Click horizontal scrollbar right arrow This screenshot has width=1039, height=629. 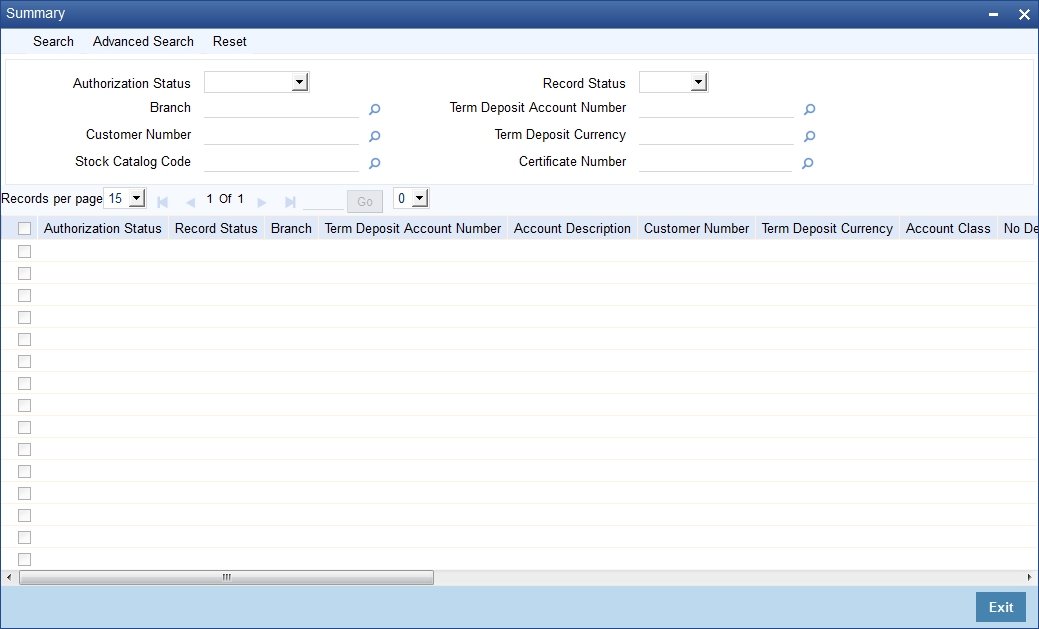point(1030,578)
